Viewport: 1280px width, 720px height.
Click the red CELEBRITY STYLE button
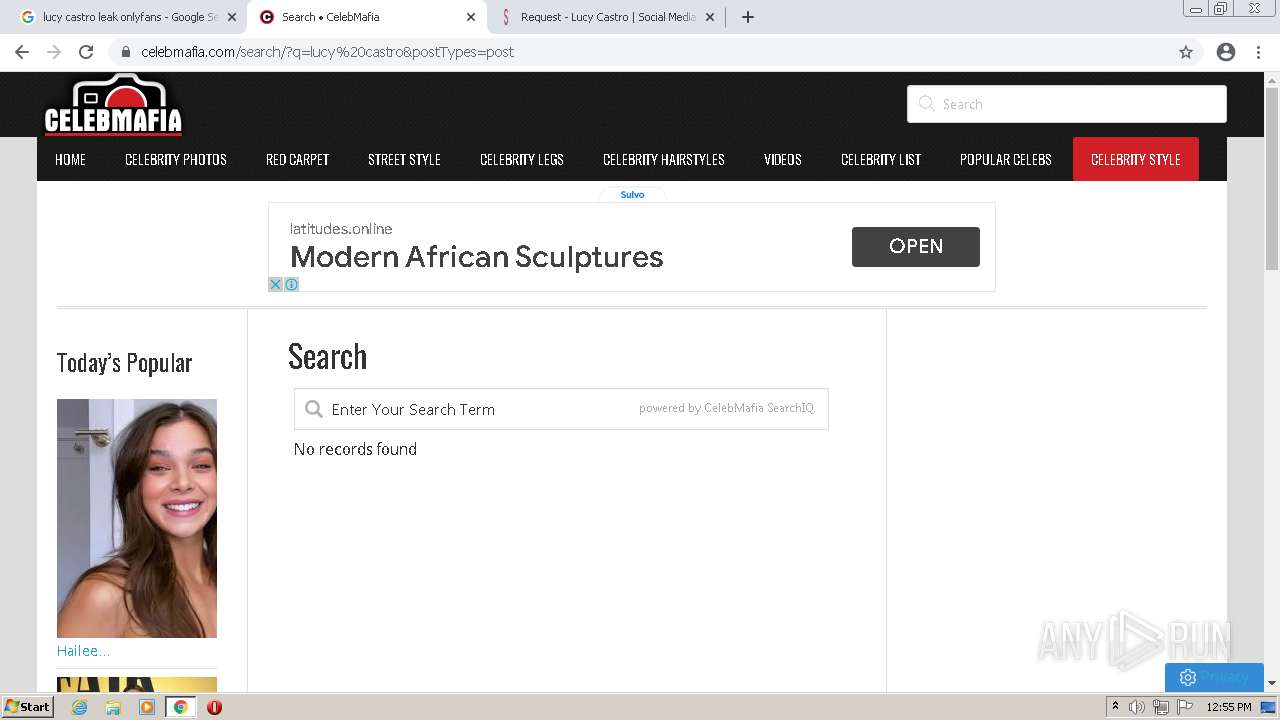click(1136, 159)
